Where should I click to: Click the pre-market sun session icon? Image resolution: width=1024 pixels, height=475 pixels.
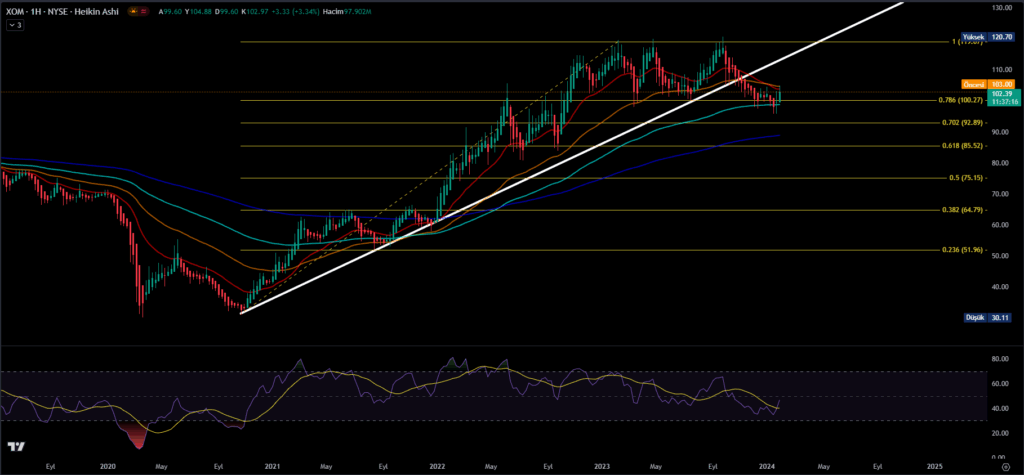134,12
